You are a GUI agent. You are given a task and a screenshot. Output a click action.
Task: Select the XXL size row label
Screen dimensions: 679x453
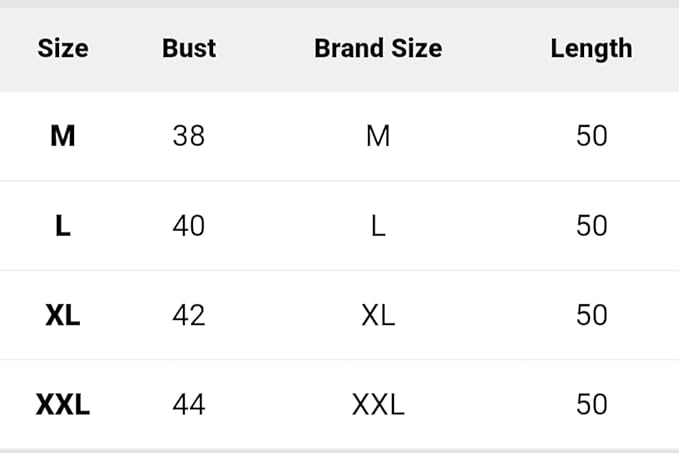pyautogui.click(x=63, y=405)
